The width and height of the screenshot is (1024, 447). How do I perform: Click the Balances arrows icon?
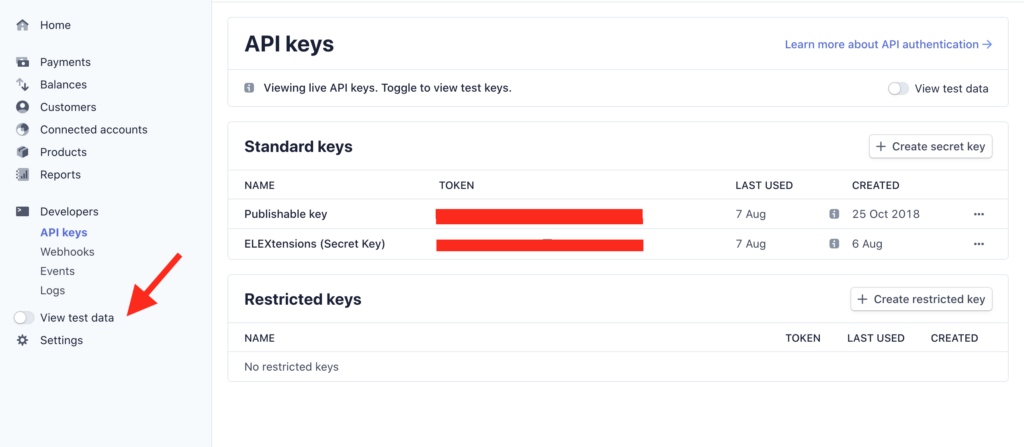pyautogui.click(x=23, y=85)
